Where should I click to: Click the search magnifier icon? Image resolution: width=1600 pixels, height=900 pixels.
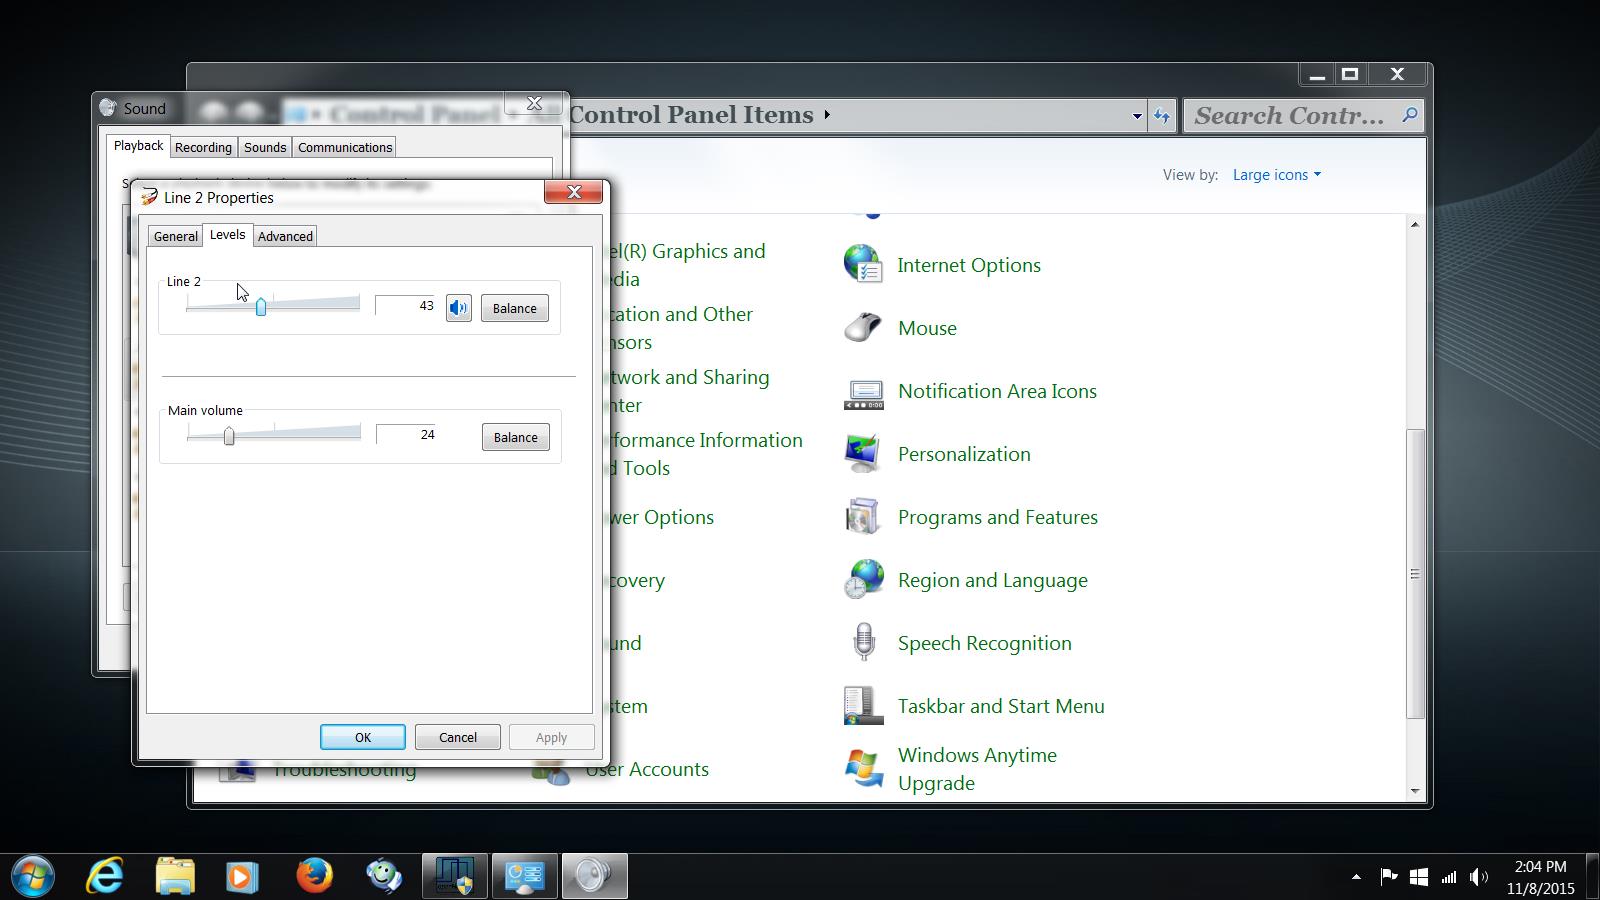point(1410,115)
